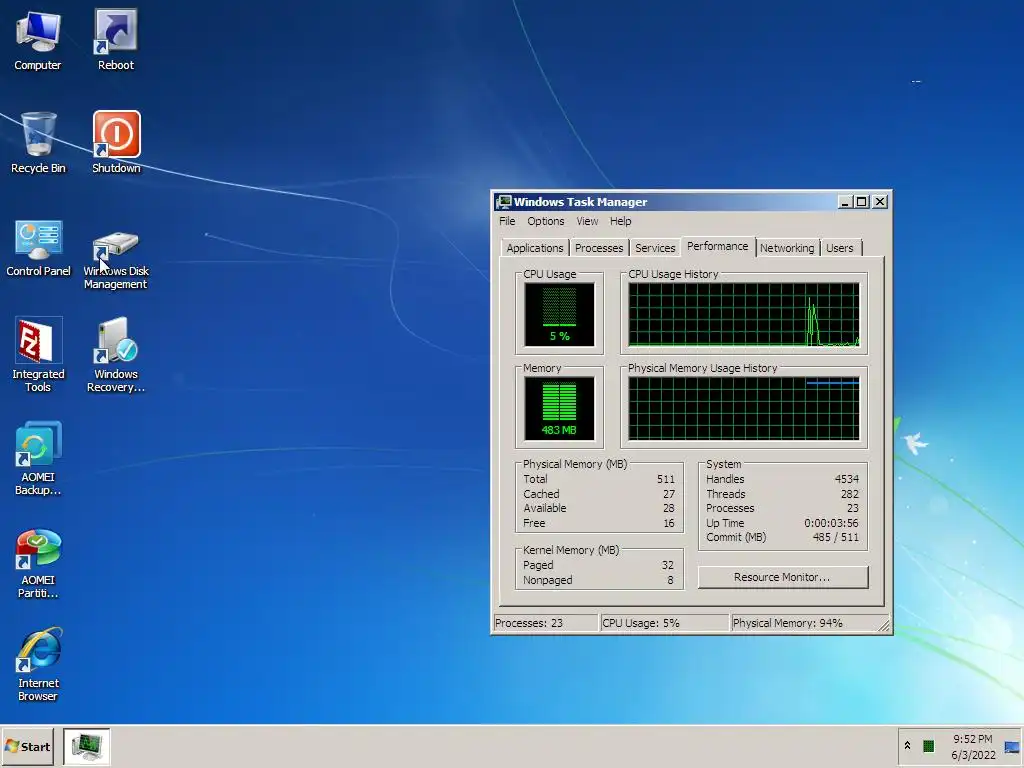The height and width of the screenshot is (768, 1024).
Task: Select the Recycle Bin icon
Action: click(x=38, y=143)
